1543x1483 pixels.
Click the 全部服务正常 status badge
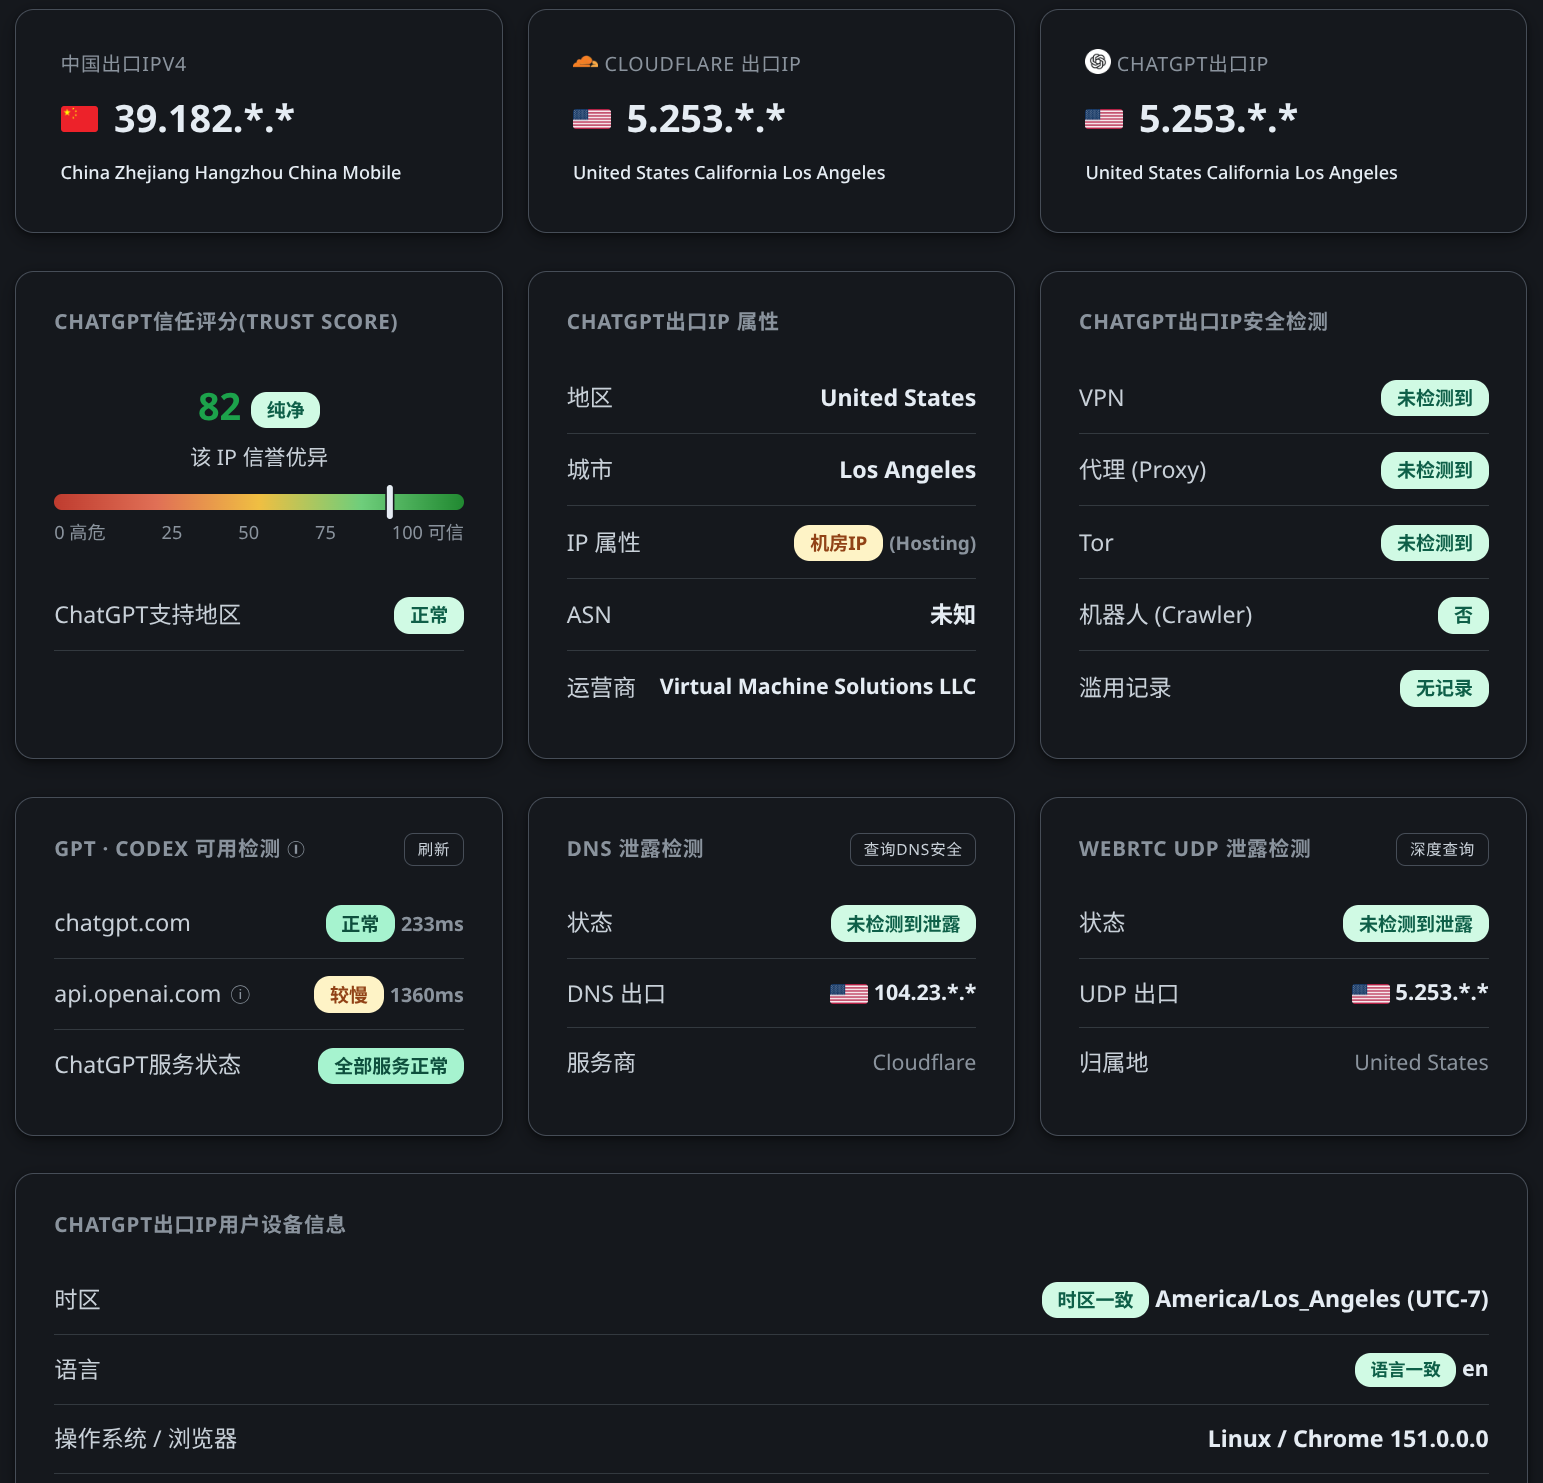tap(391, 1066)
